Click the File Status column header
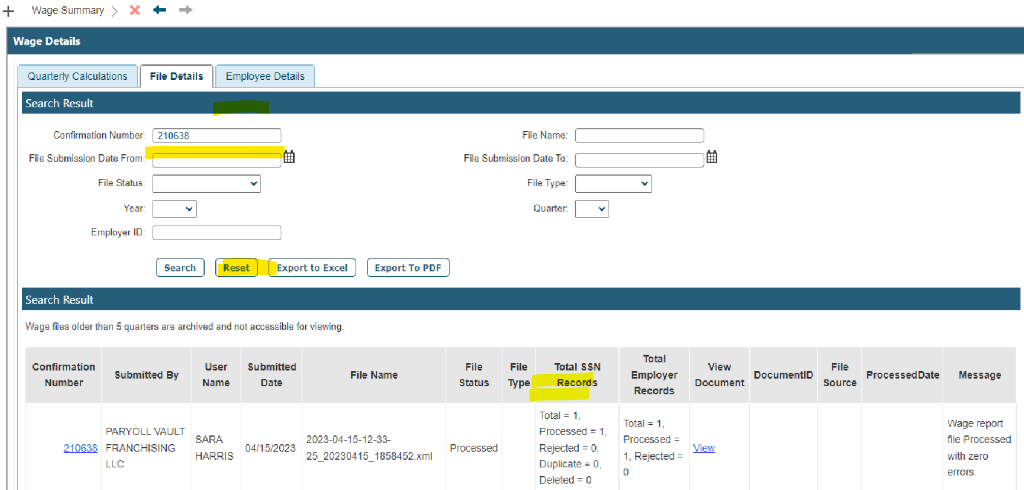 pos(474,375)
